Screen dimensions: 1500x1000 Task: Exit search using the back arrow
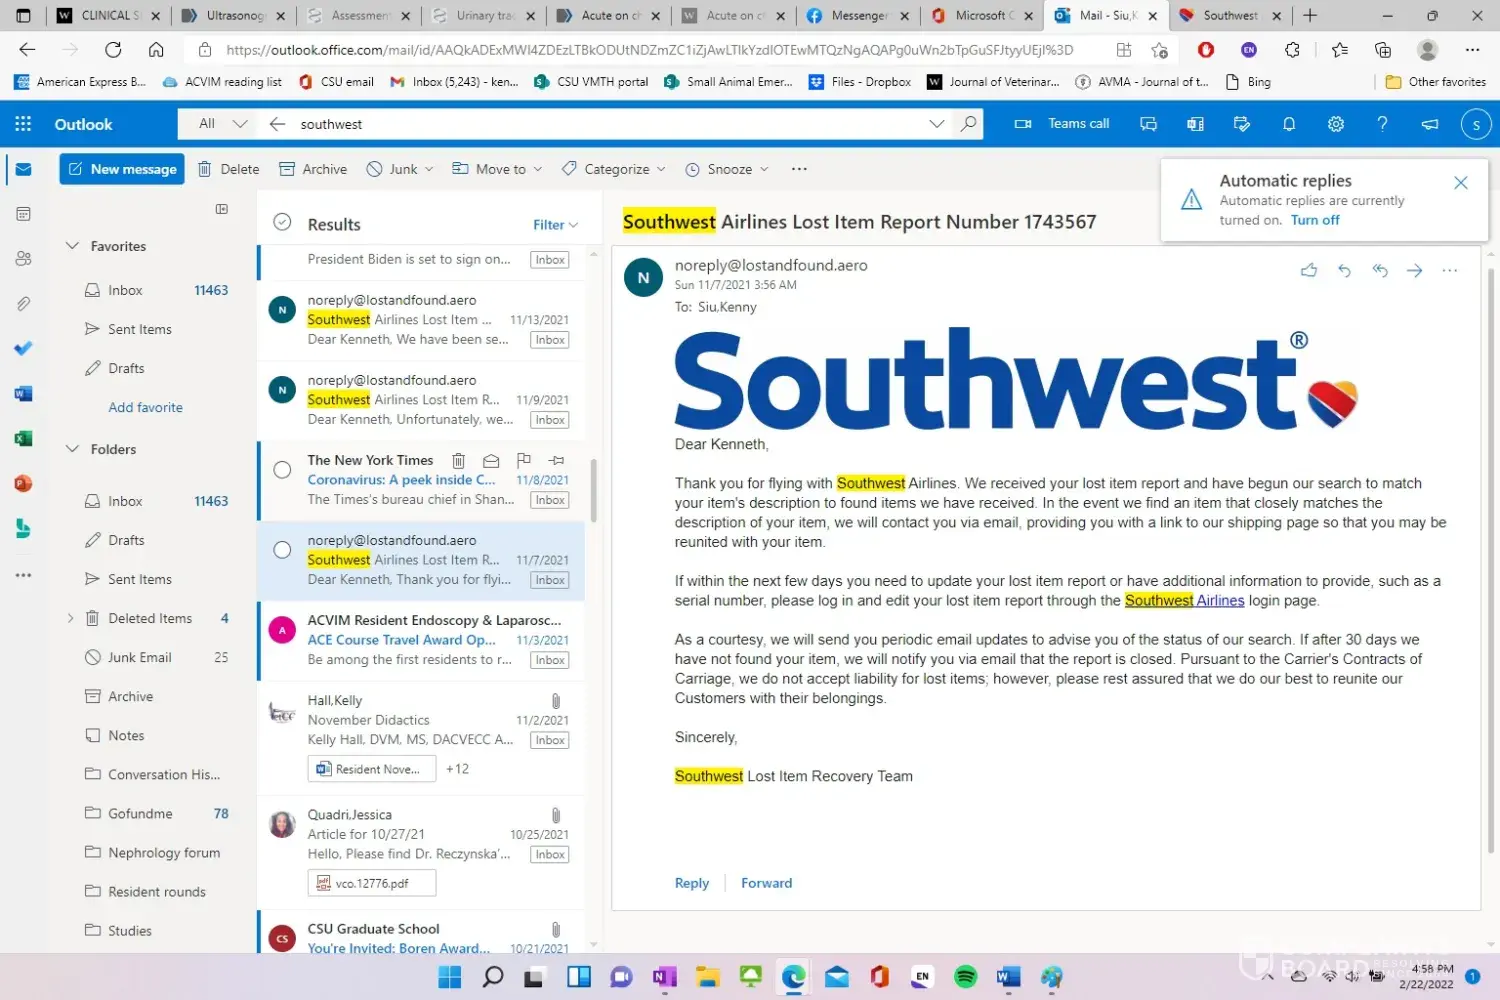(x=278, y=124)
